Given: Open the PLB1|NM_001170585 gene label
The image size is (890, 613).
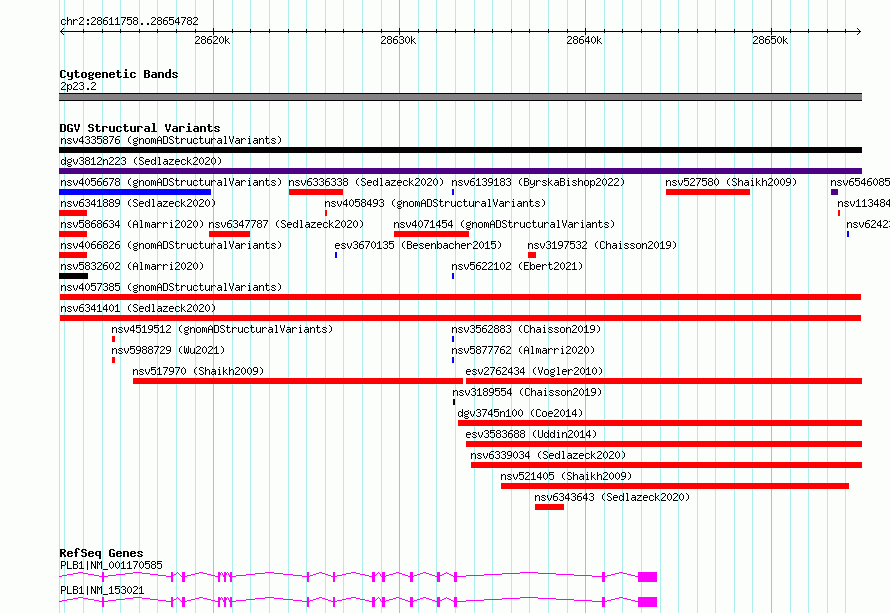Looking at the screenshot, I should (111, 565).
